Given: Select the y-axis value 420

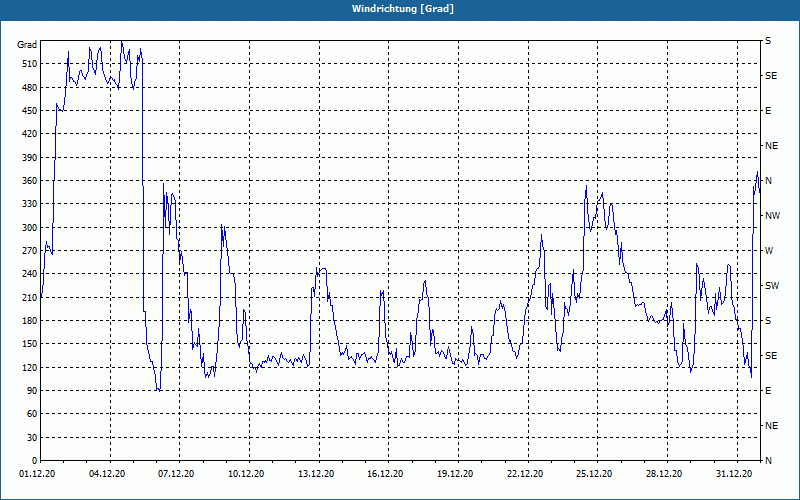Looking at the screenshot, I should (30, 134).
